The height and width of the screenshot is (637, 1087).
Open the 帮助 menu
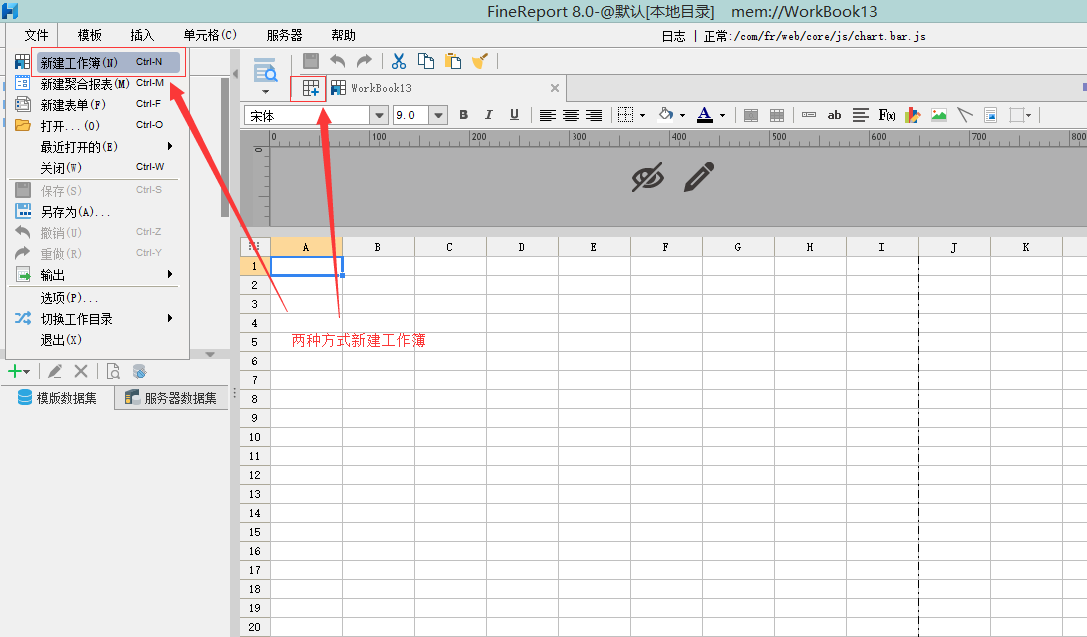[343, 35]
